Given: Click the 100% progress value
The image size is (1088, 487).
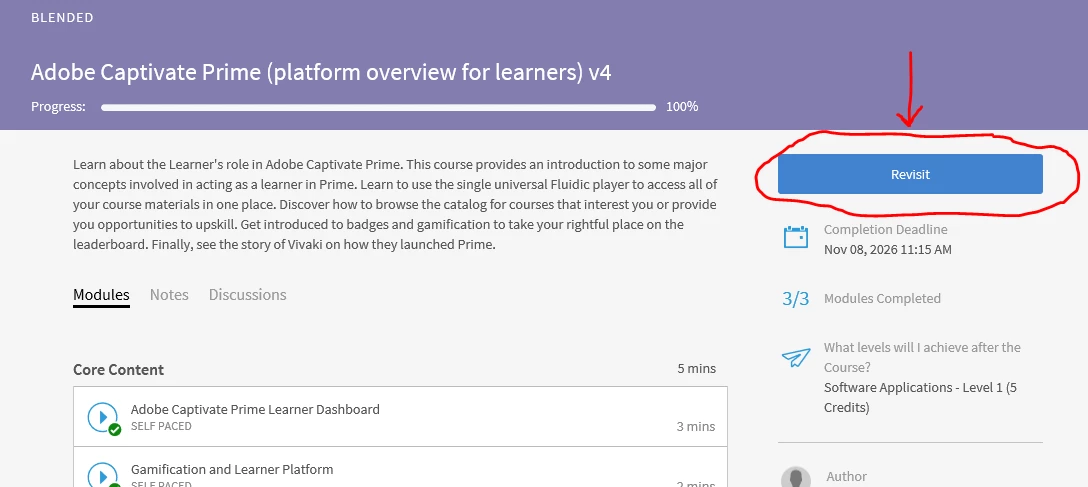Looking at the screenshot, I should pos(682,107).
